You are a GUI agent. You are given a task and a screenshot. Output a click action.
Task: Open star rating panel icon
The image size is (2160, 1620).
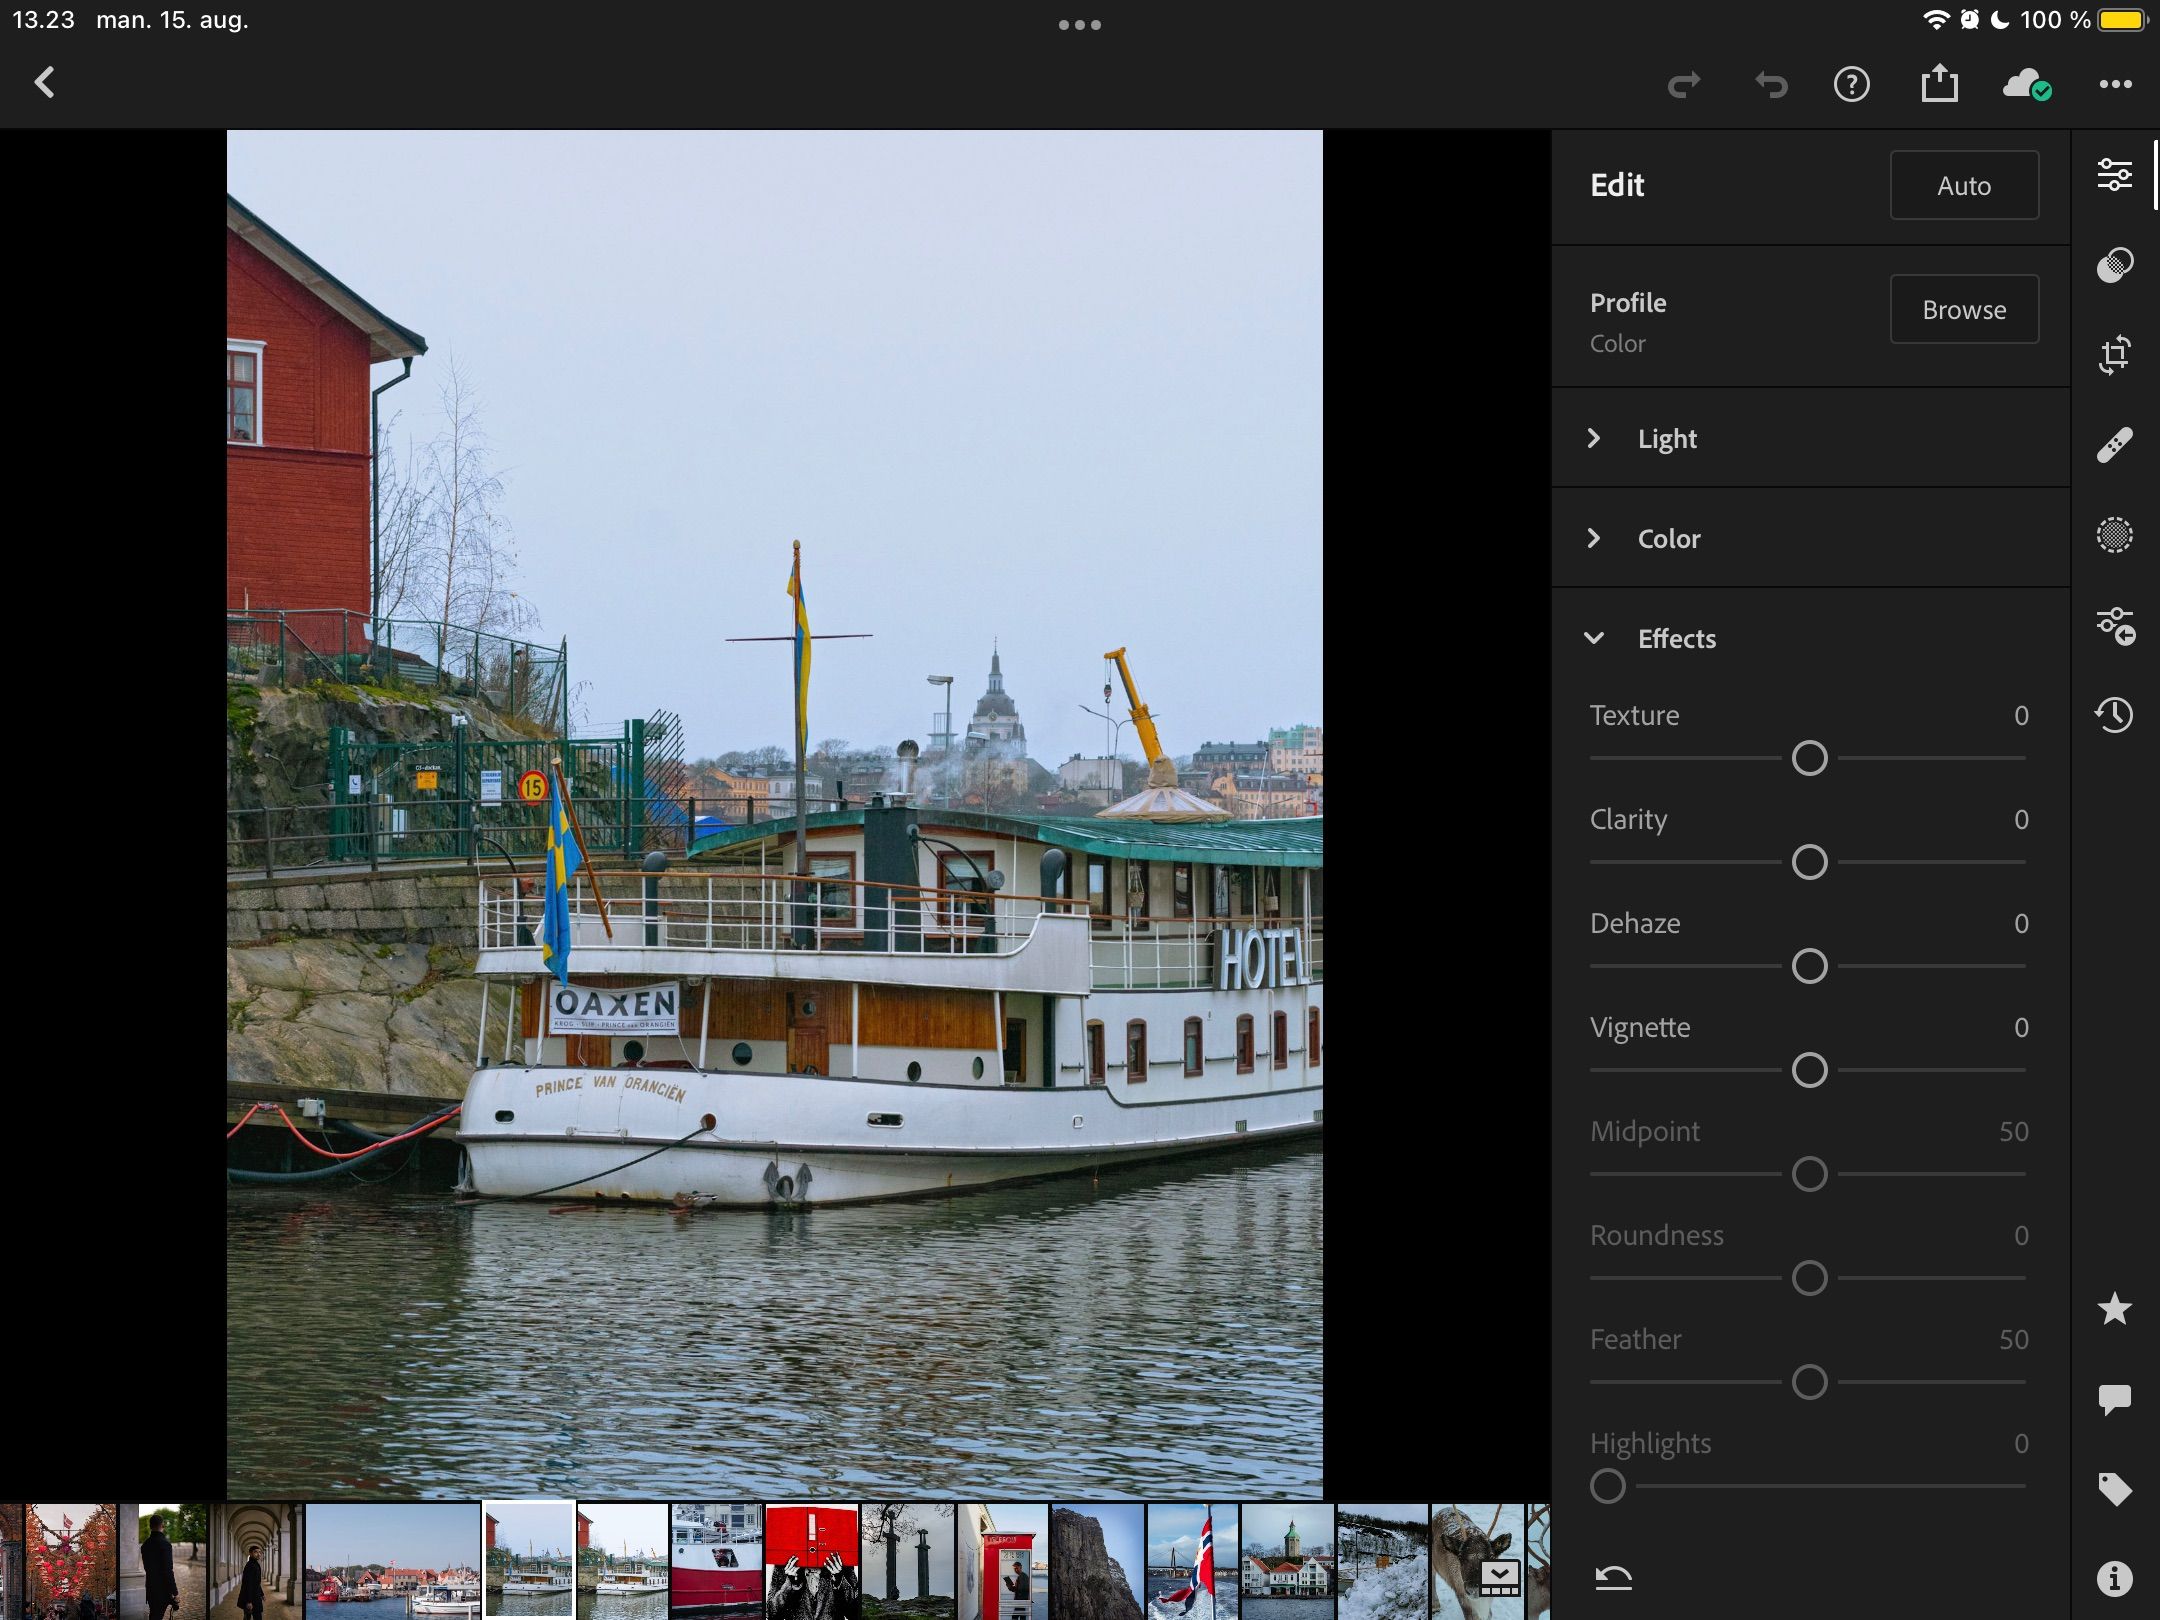(x=2114, y=1308)
